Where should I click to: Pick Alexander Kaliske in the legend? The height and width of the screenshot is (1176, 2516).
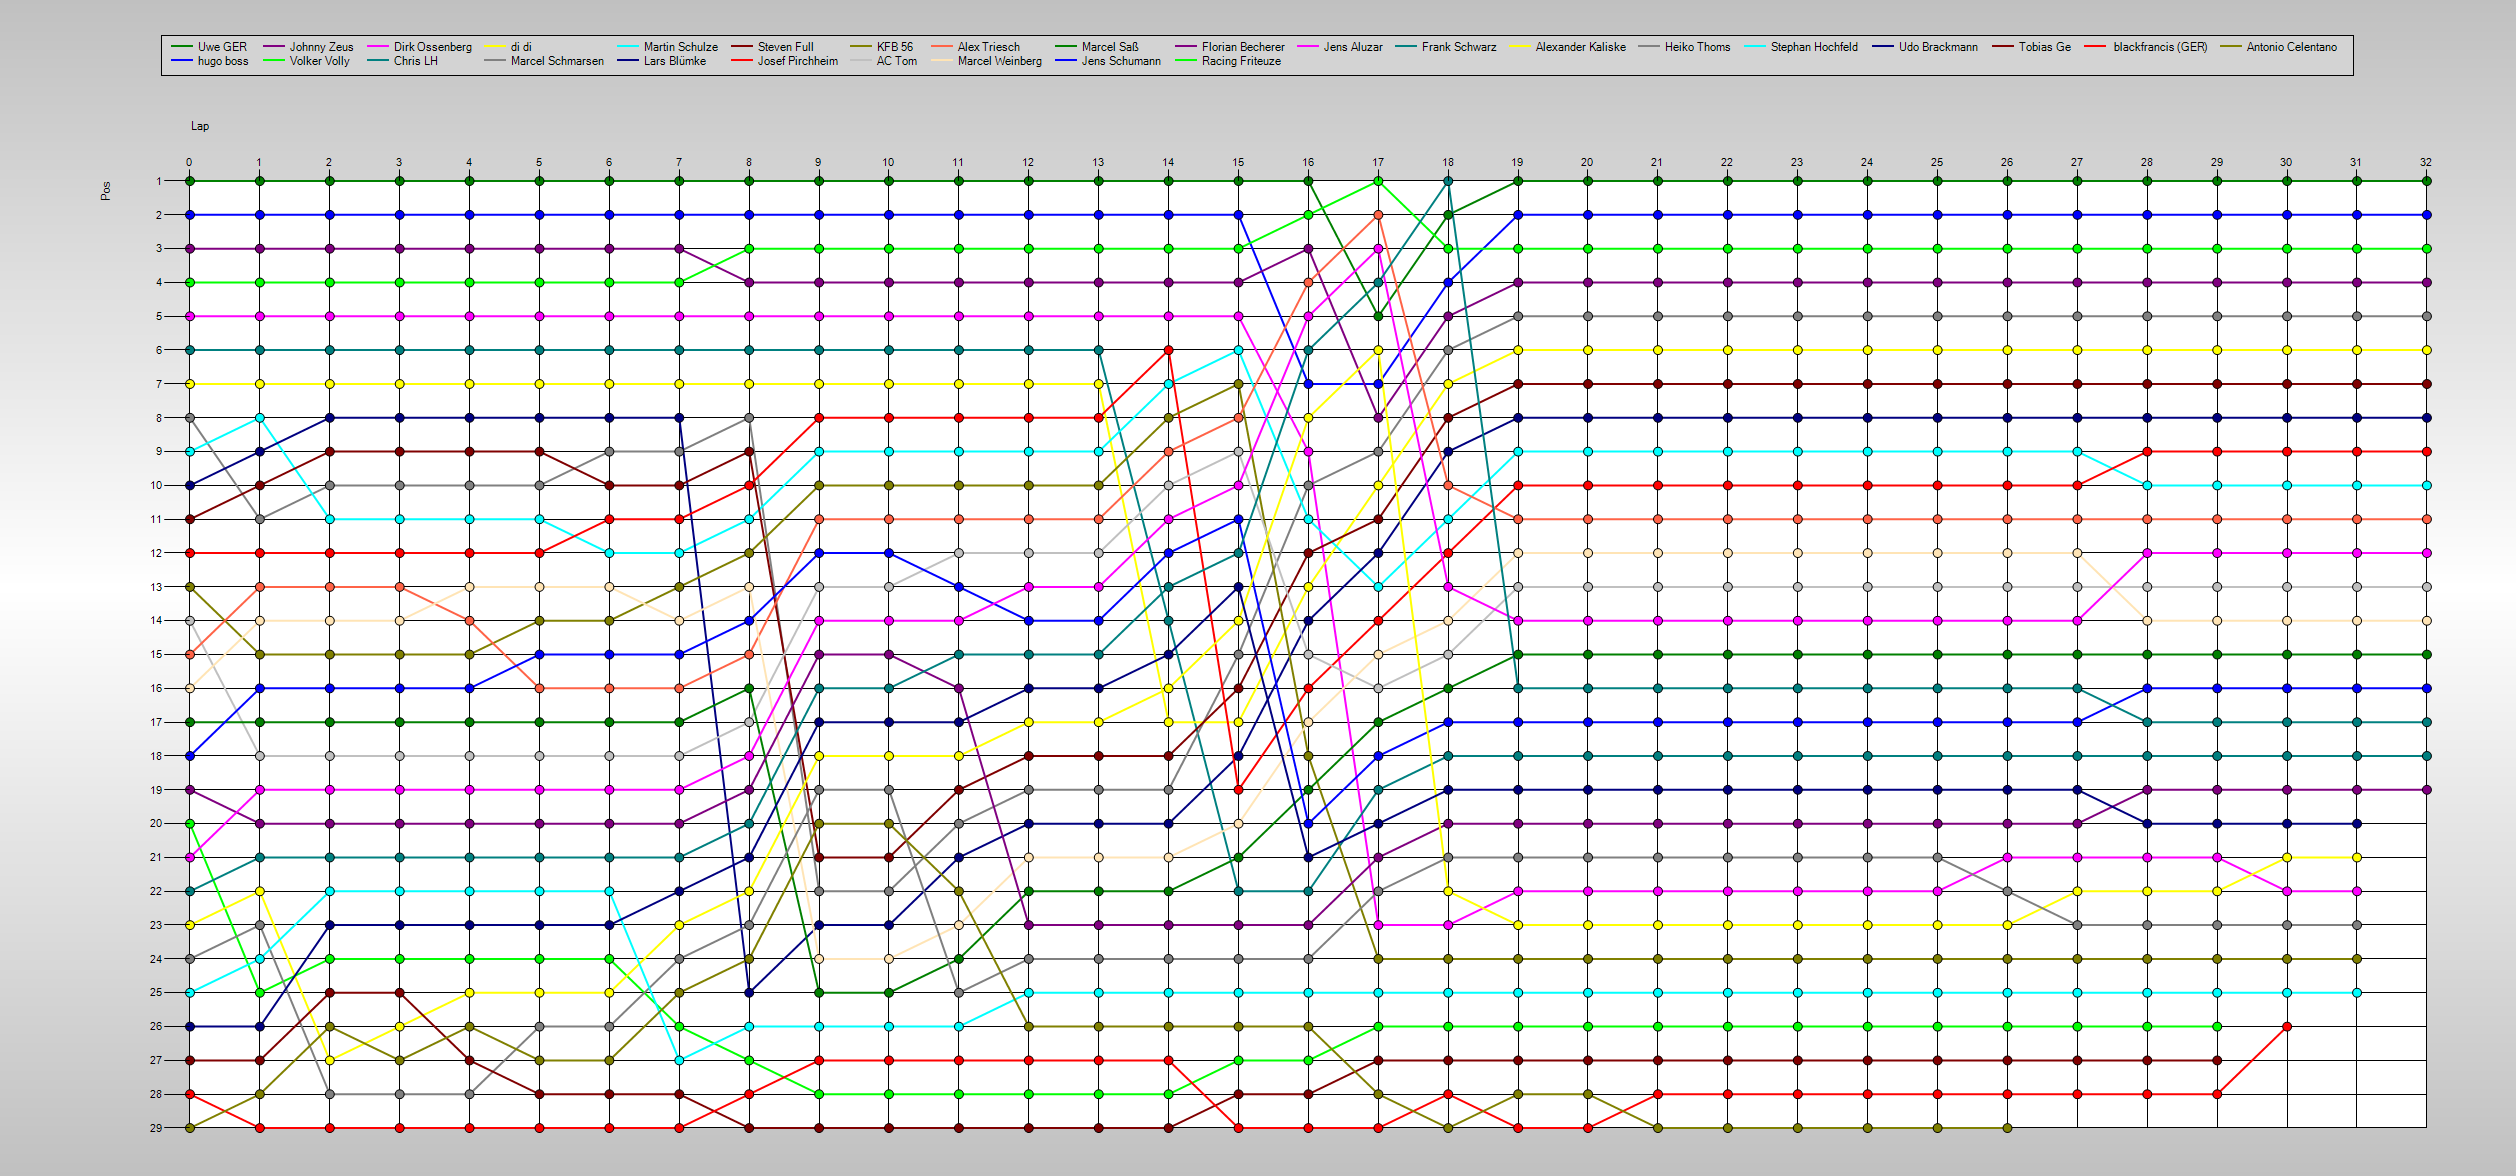click(1567, 47)
